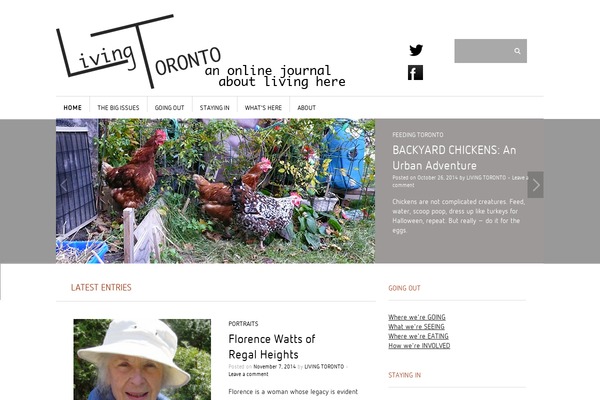Screen dimensions: 600x400
Task: Open the STAYING IN navigation item
Action: (215, 108)
